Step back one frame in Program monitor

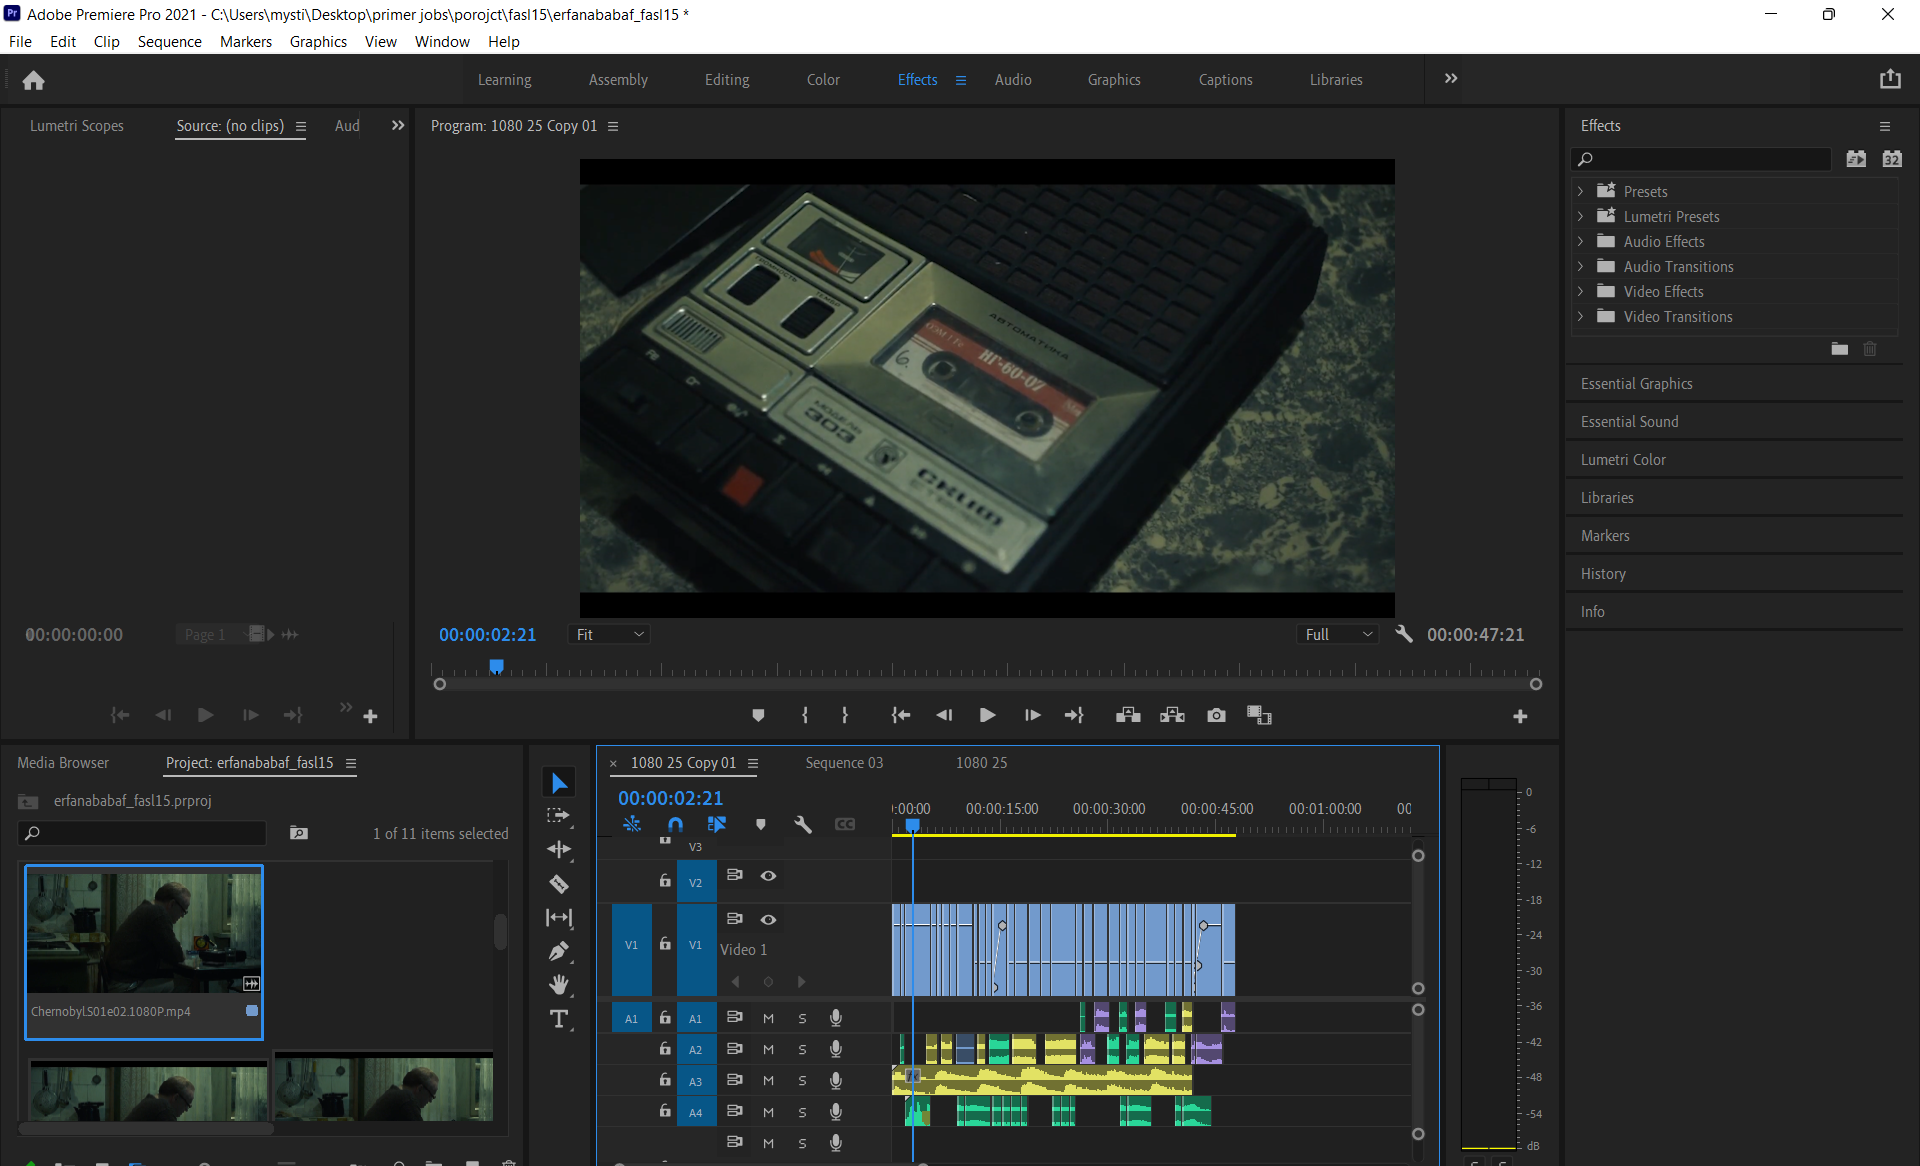tap(944, 715)
